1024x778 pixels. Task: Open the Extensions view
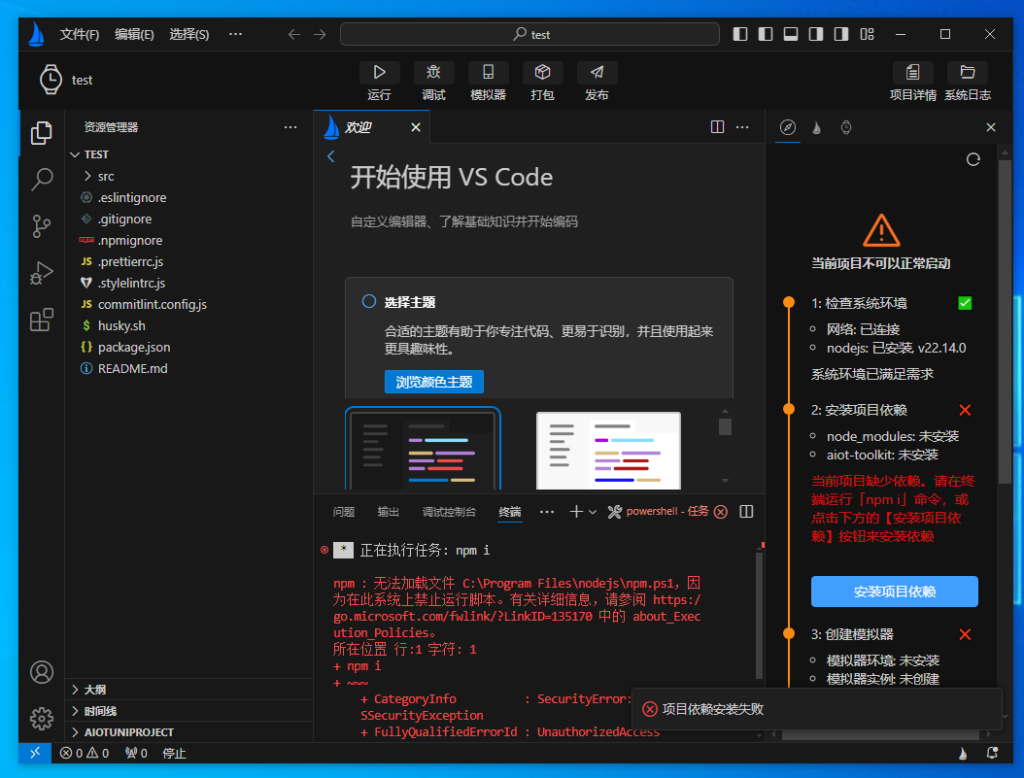click(x=41, y=319)
